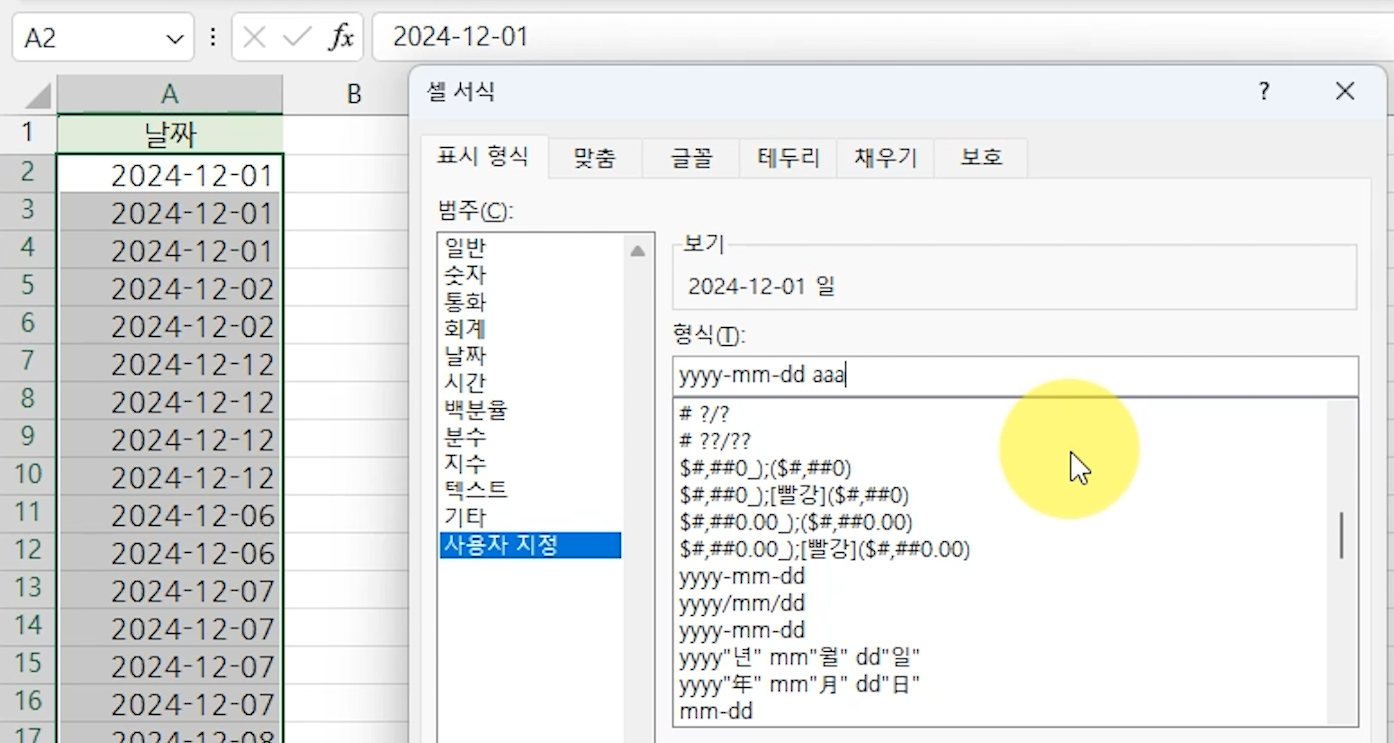Select 지수 category

[530, 463]
